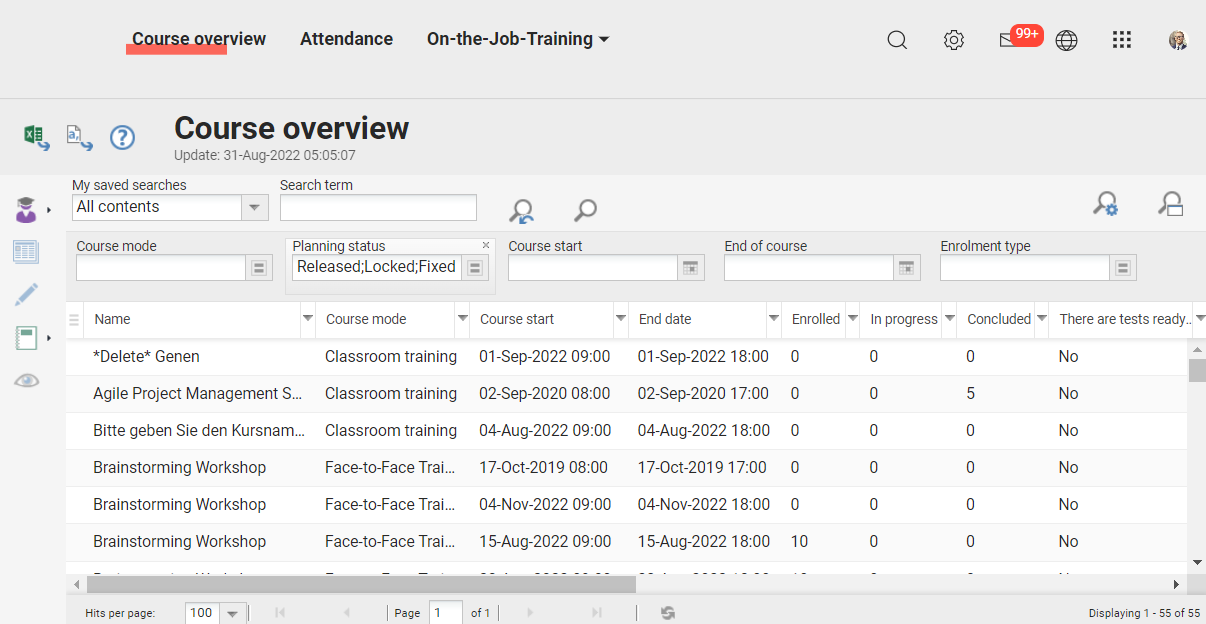
Task: Open the newspaper sidebar icon
Action: coord(26,251)
